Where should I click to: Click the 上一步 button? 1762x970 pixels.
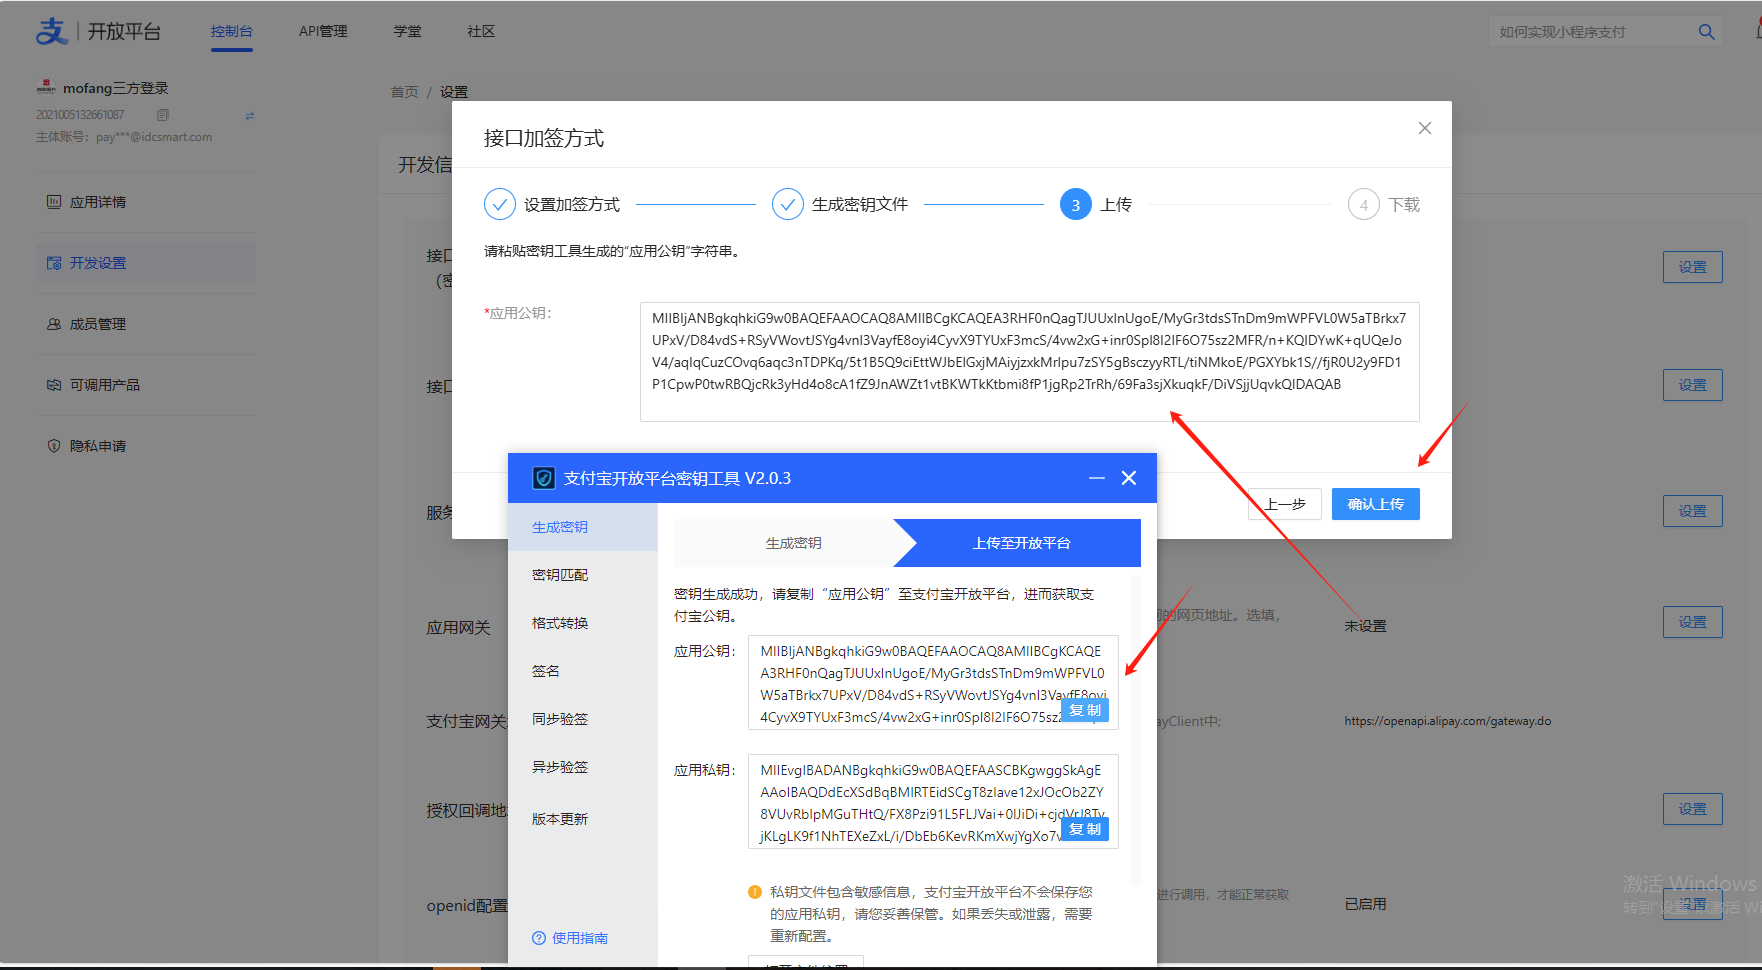[1285, 504]
